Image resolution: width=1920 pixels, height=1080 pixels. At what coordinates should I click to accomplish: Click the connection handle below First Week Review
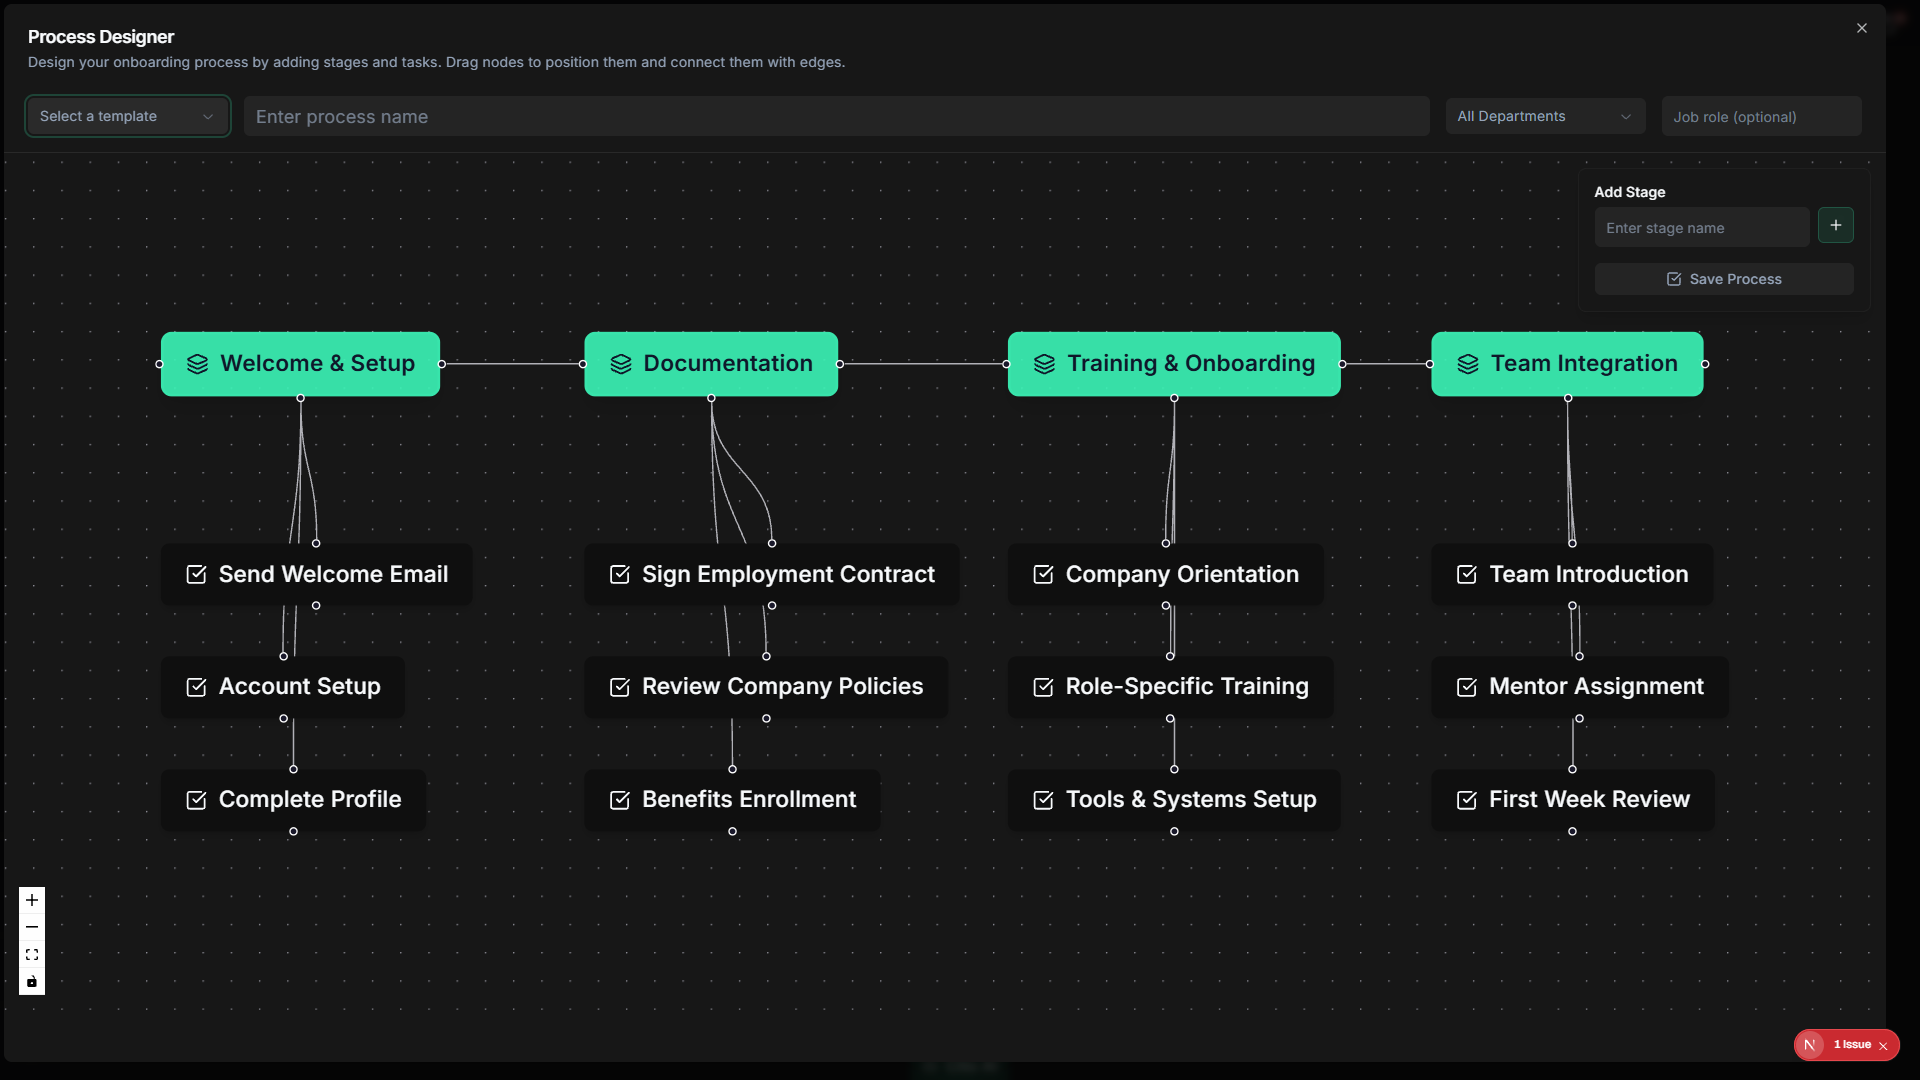point(1572,831)
